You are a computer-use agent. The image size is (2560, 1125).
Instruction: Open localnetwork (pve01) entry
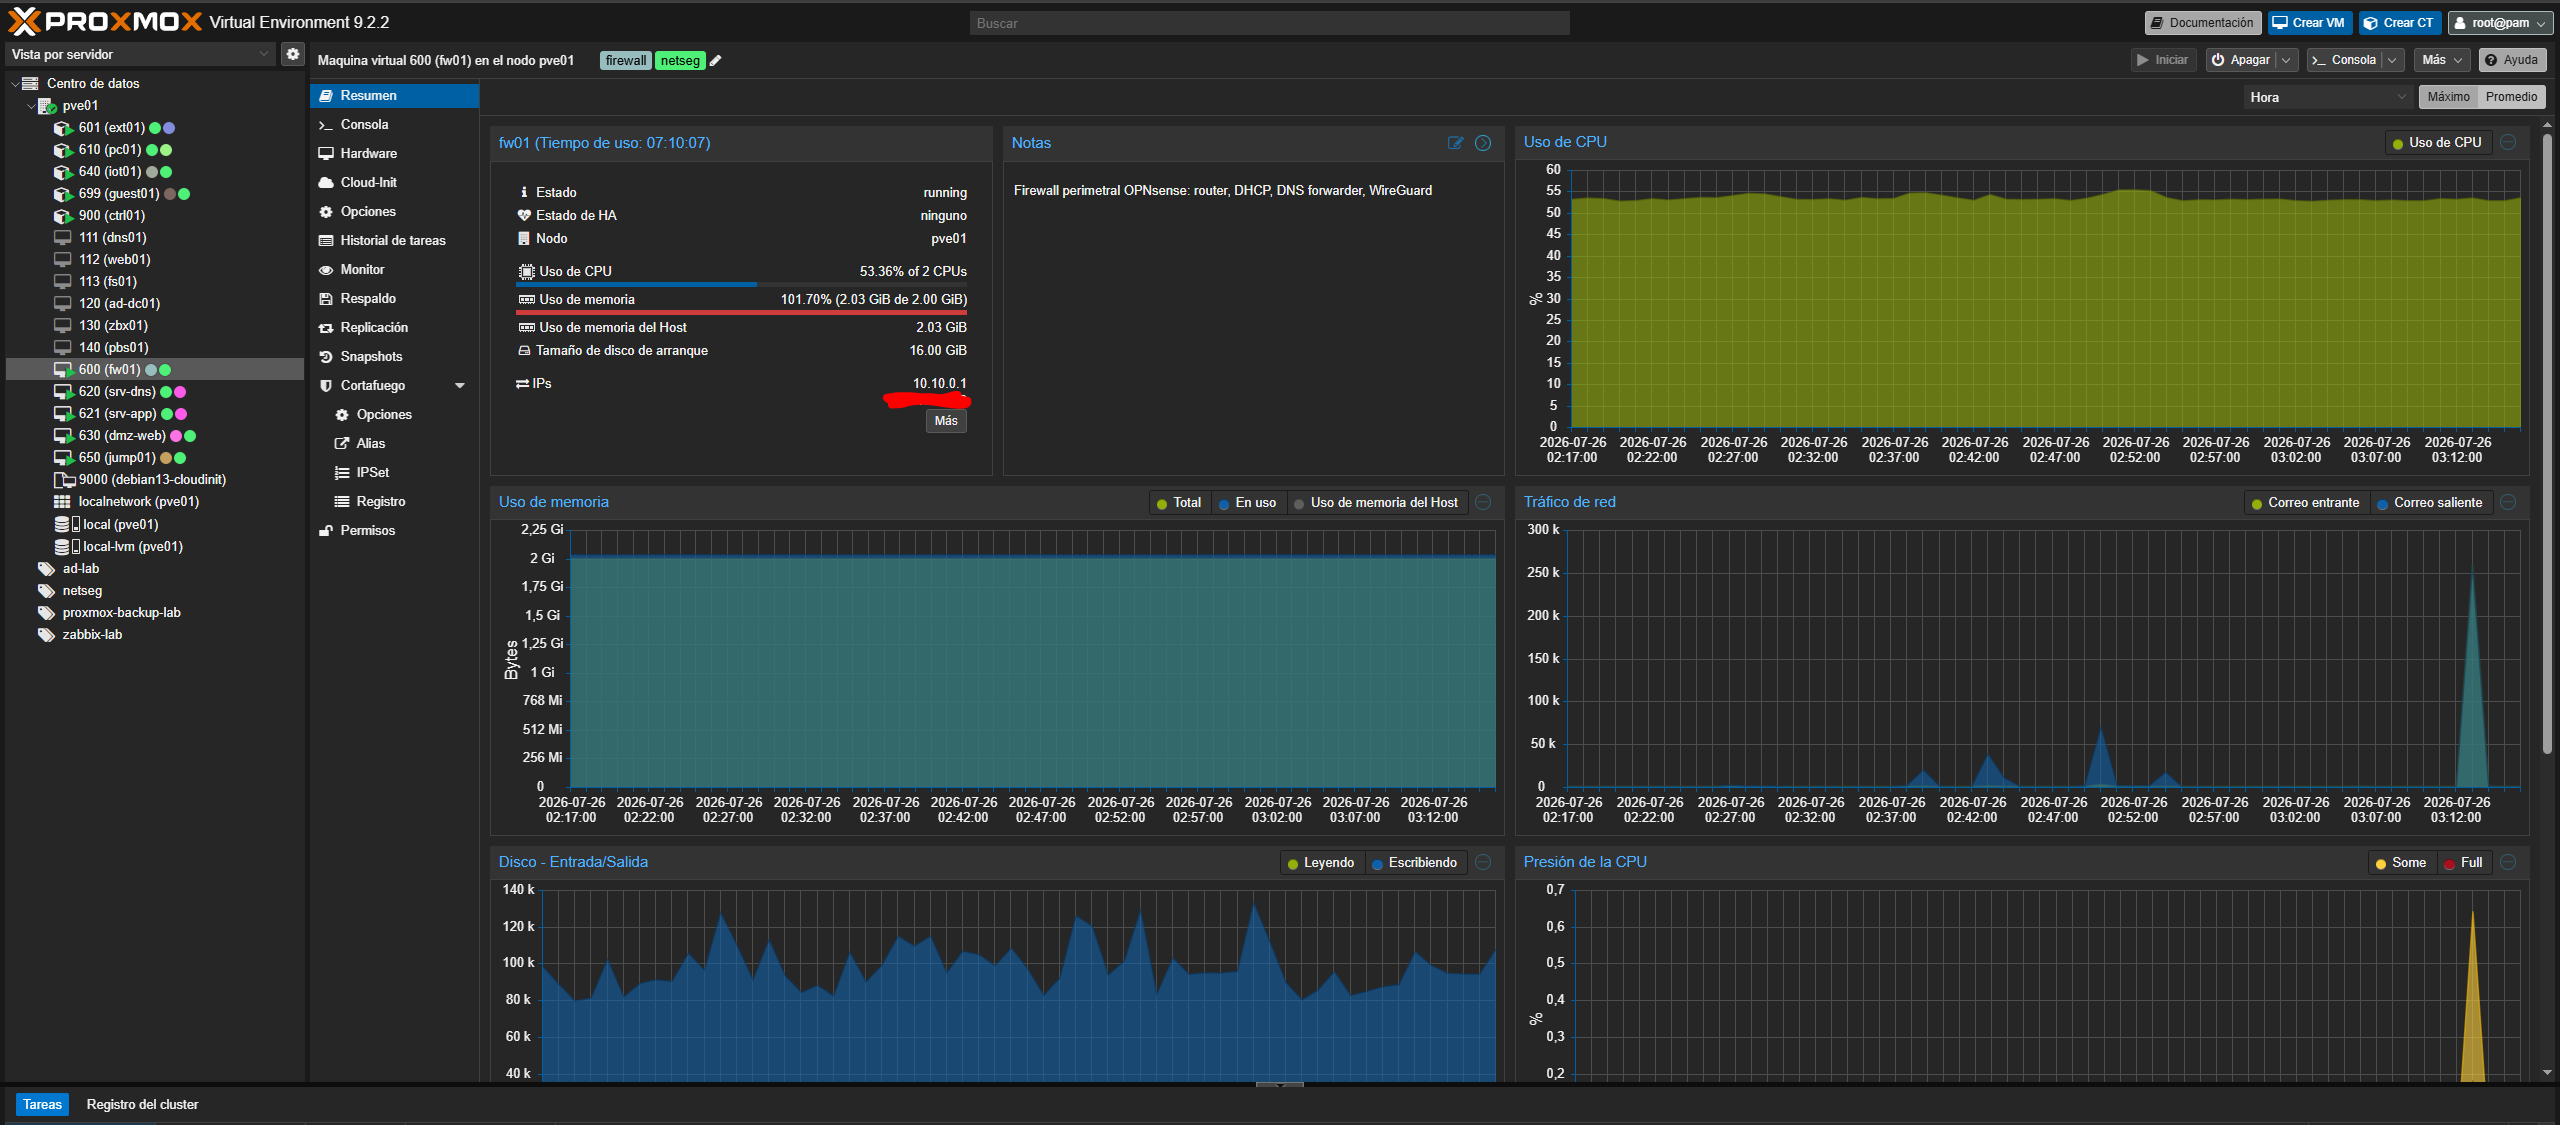138,501
